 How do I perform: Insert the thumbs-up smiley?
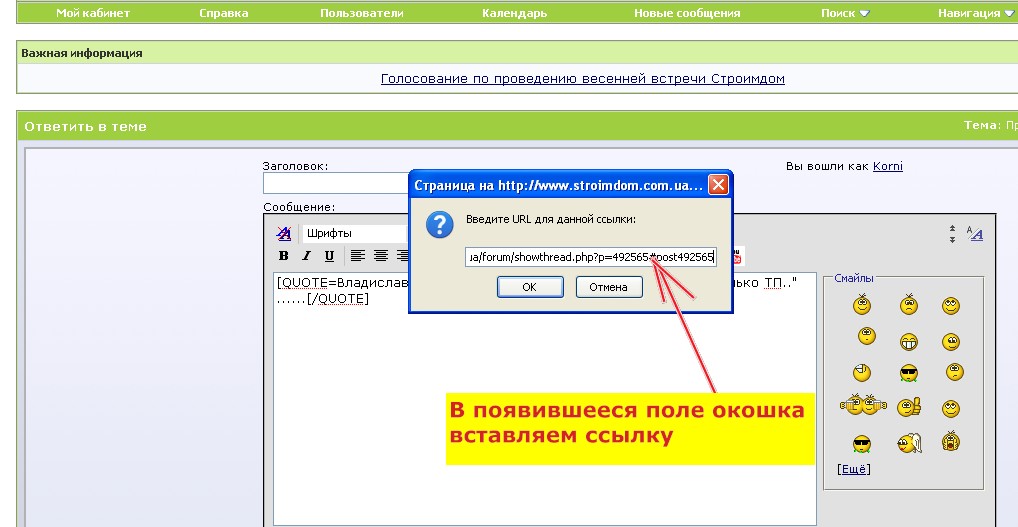point(909,408)
